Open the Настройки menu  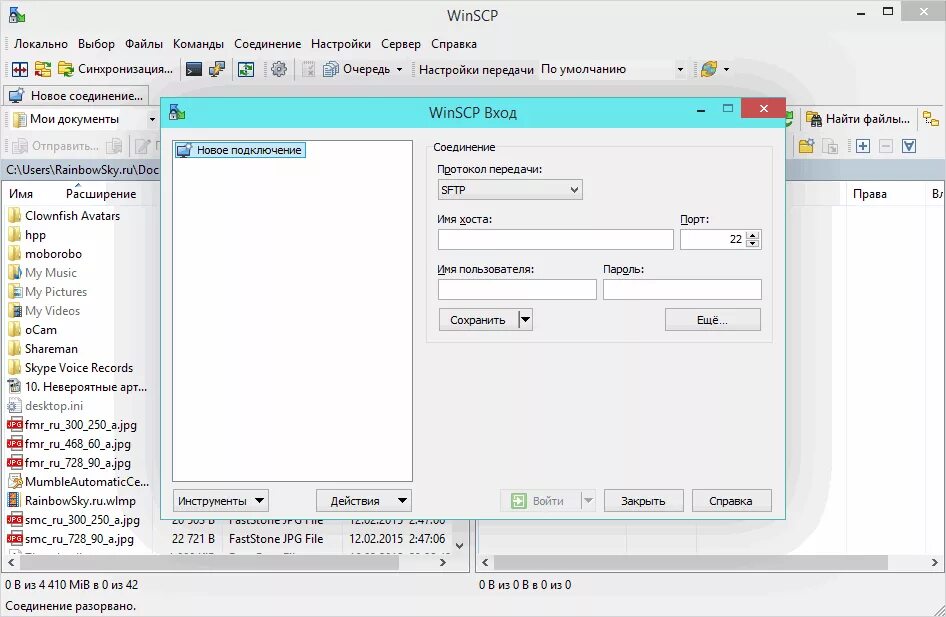pos(341,44)
